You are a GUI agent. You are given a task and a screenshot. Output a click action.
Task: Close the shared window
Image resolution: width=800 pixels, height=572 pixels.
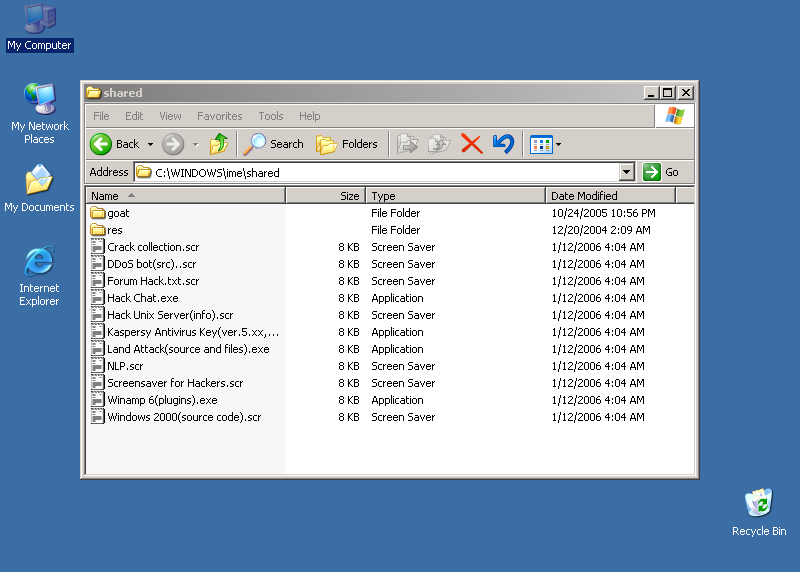686,93
